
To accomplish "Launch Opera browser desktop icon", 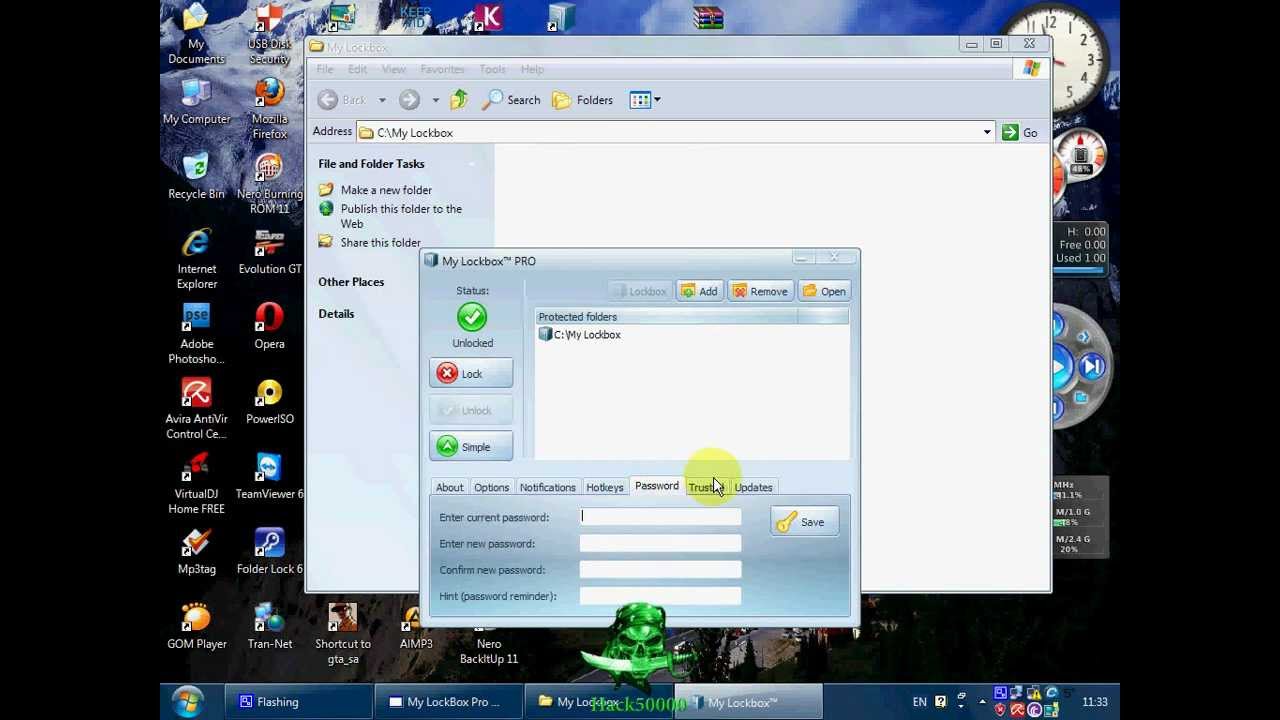I will point(269,326).
